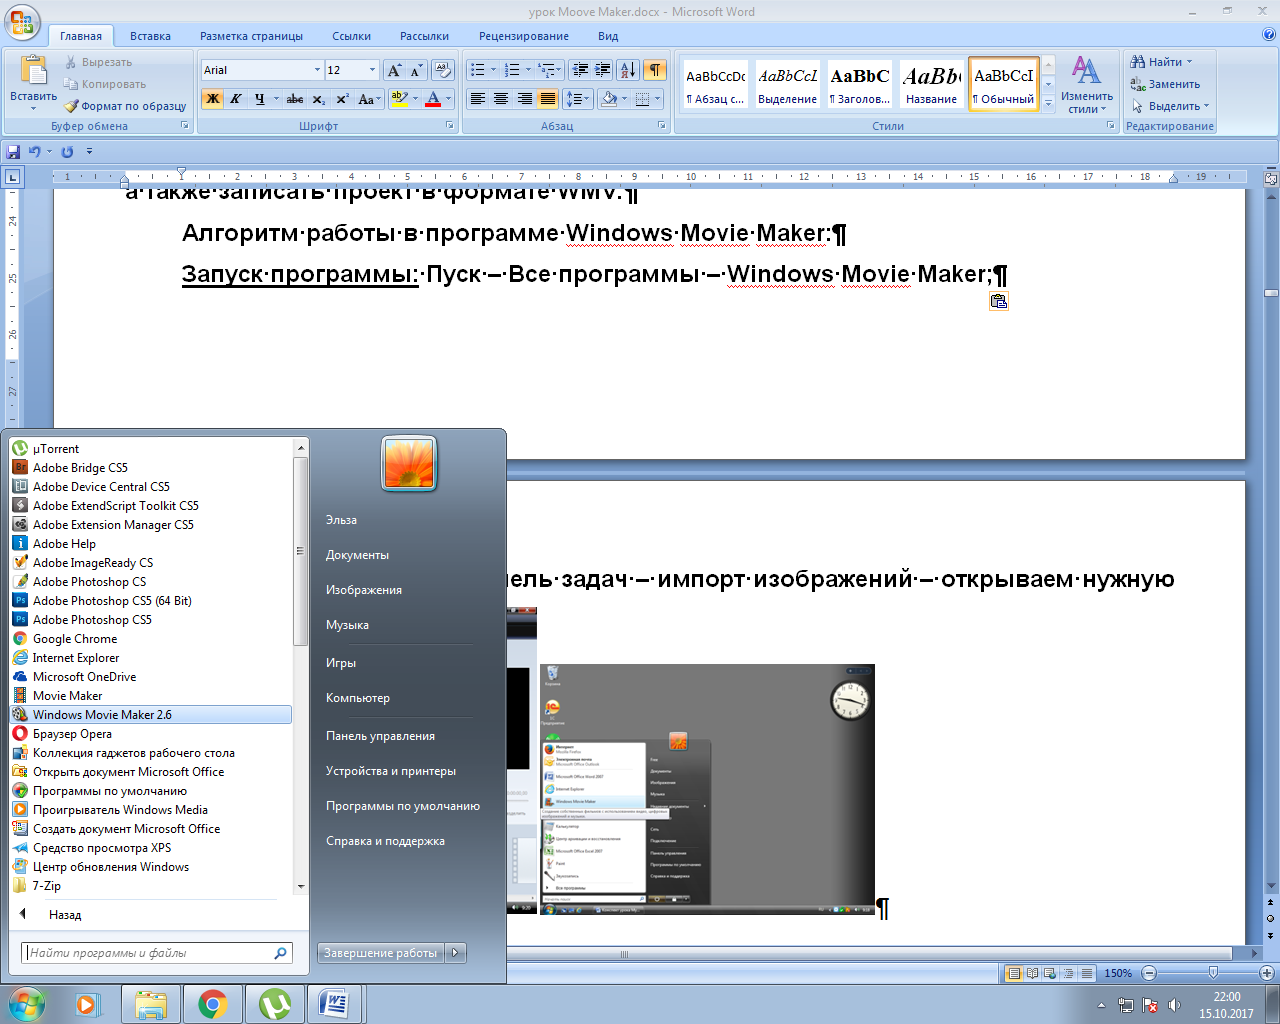The width and height of the screenshot is (1280, 1024).
Task: Switch to the Рецензирование tab
Action: tap(523, 36)
